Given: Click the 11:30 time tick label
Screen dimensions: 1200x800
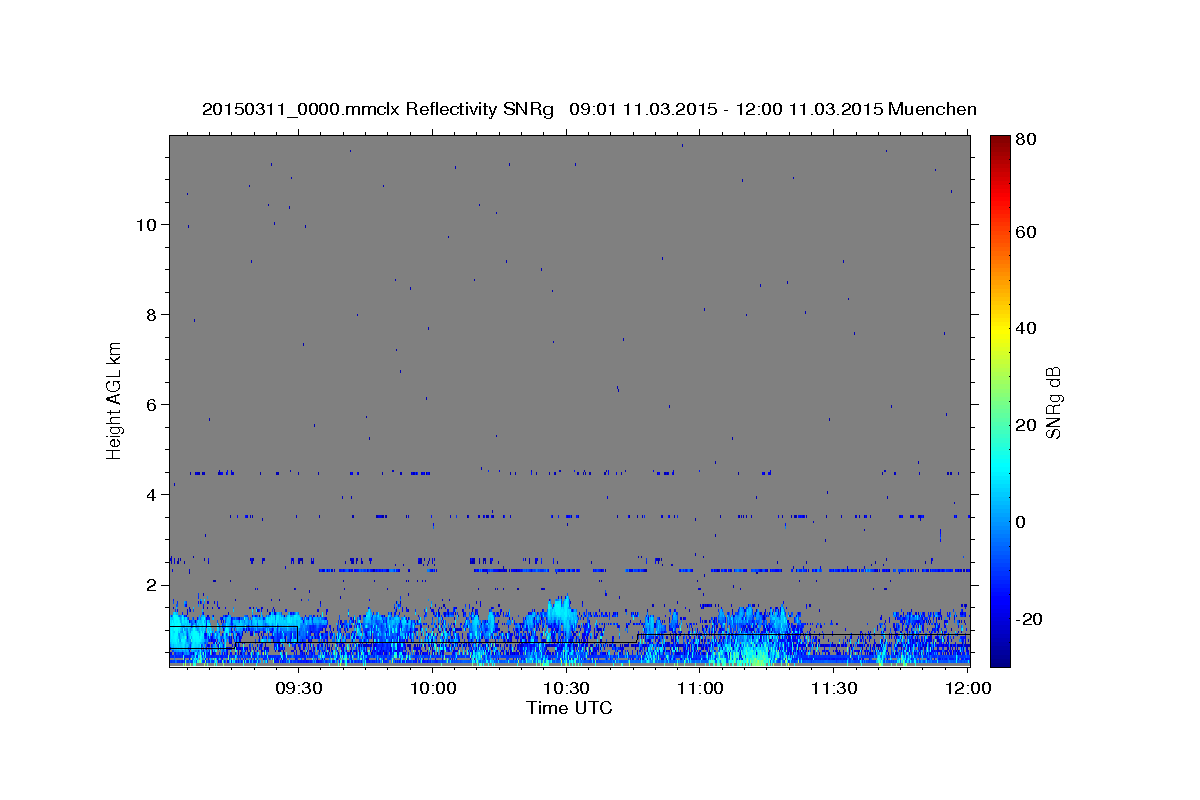Looking at the screenshot, I should 834,690.
